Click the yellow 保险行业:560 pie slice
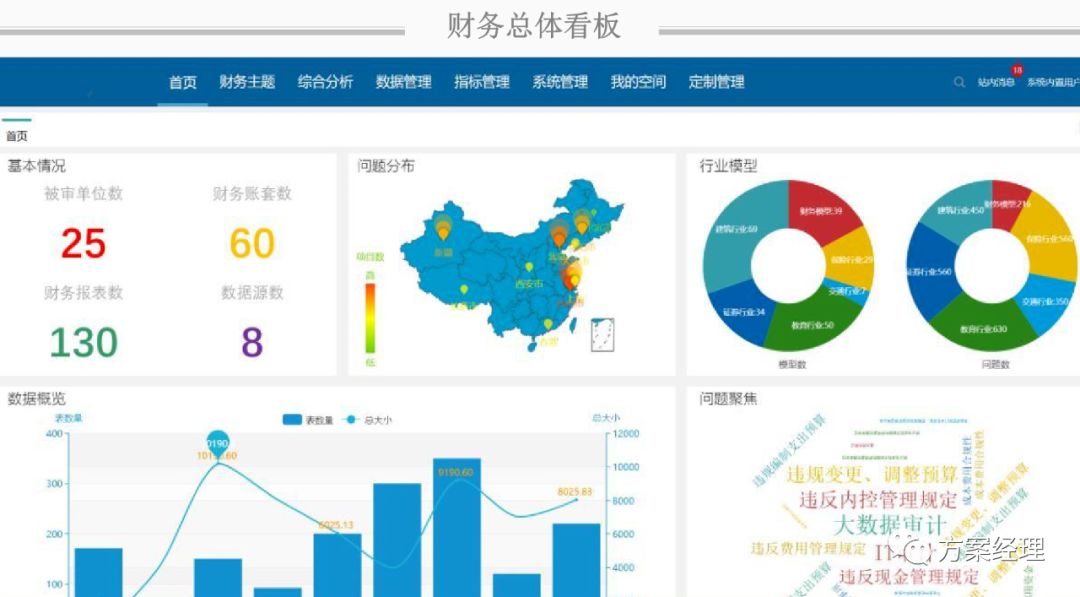 [x=1049, y=238]
